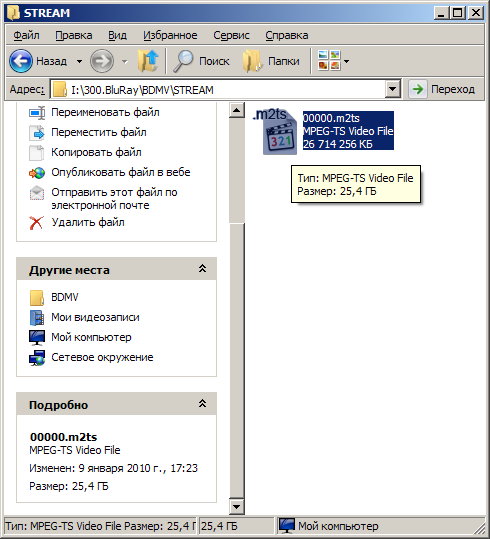Click the Переименовать файл link
This screenshot has height=539, width=490.
click(x=105, y=112)
